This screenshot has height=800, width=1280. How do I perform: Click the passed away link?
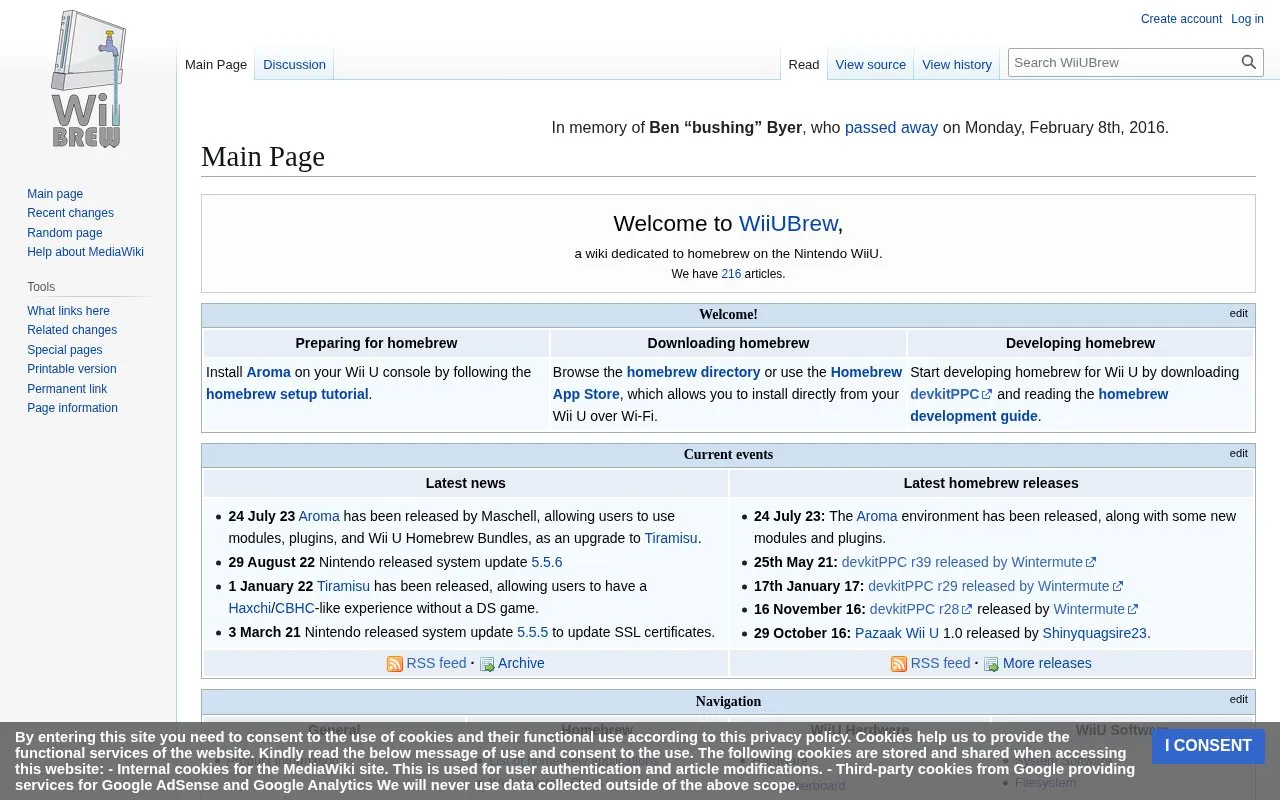(891, 127)
